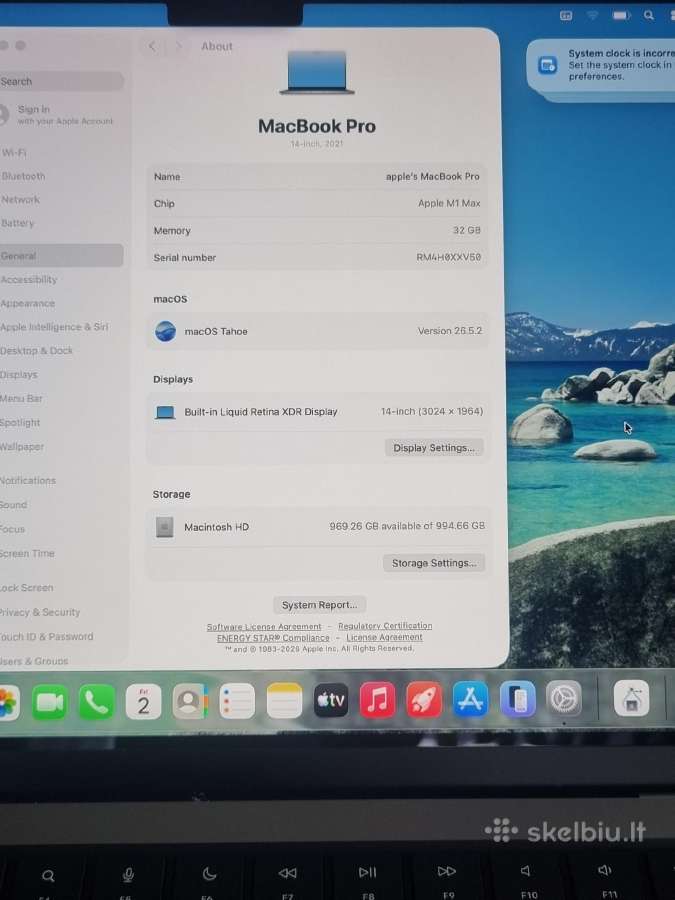
Task: Click the Macintosh HD drive icon
Action: pyautogui.click(x=165, y=527)
